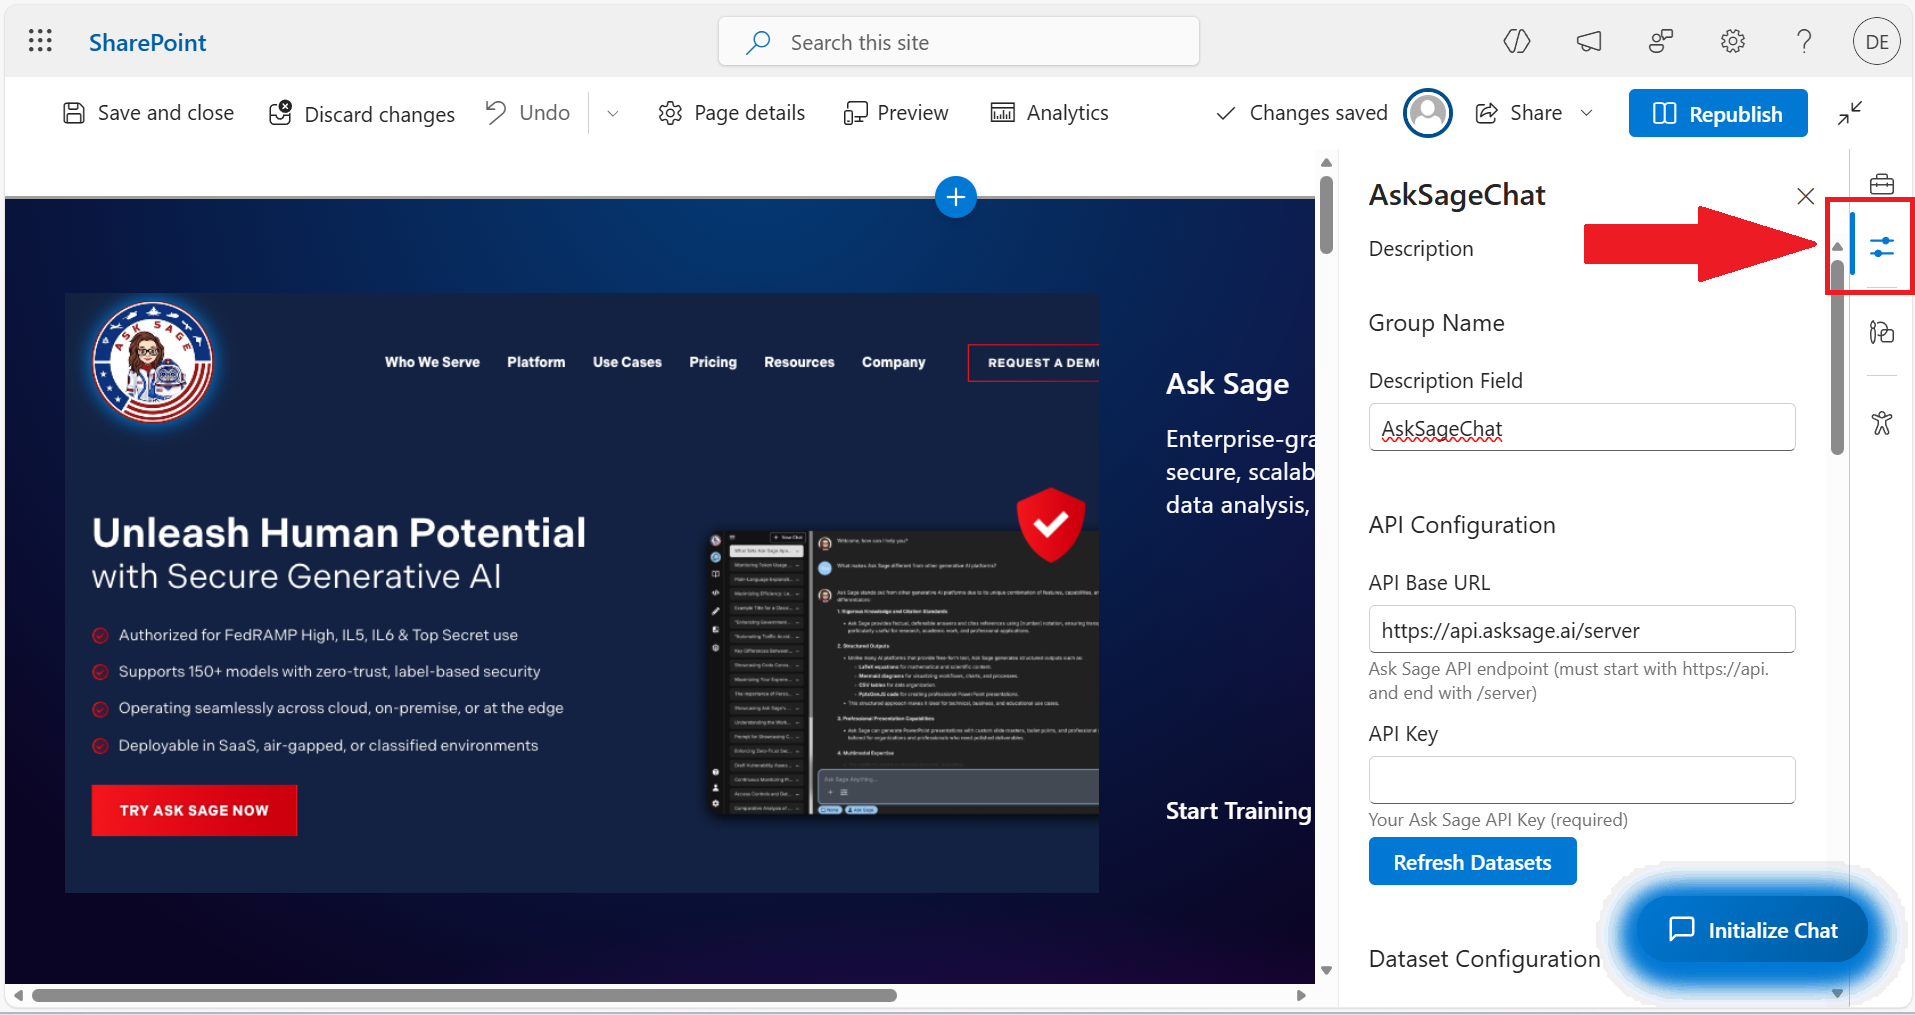
Task: Open Page details
Action: pyautogui.click(x=732, y=113)
